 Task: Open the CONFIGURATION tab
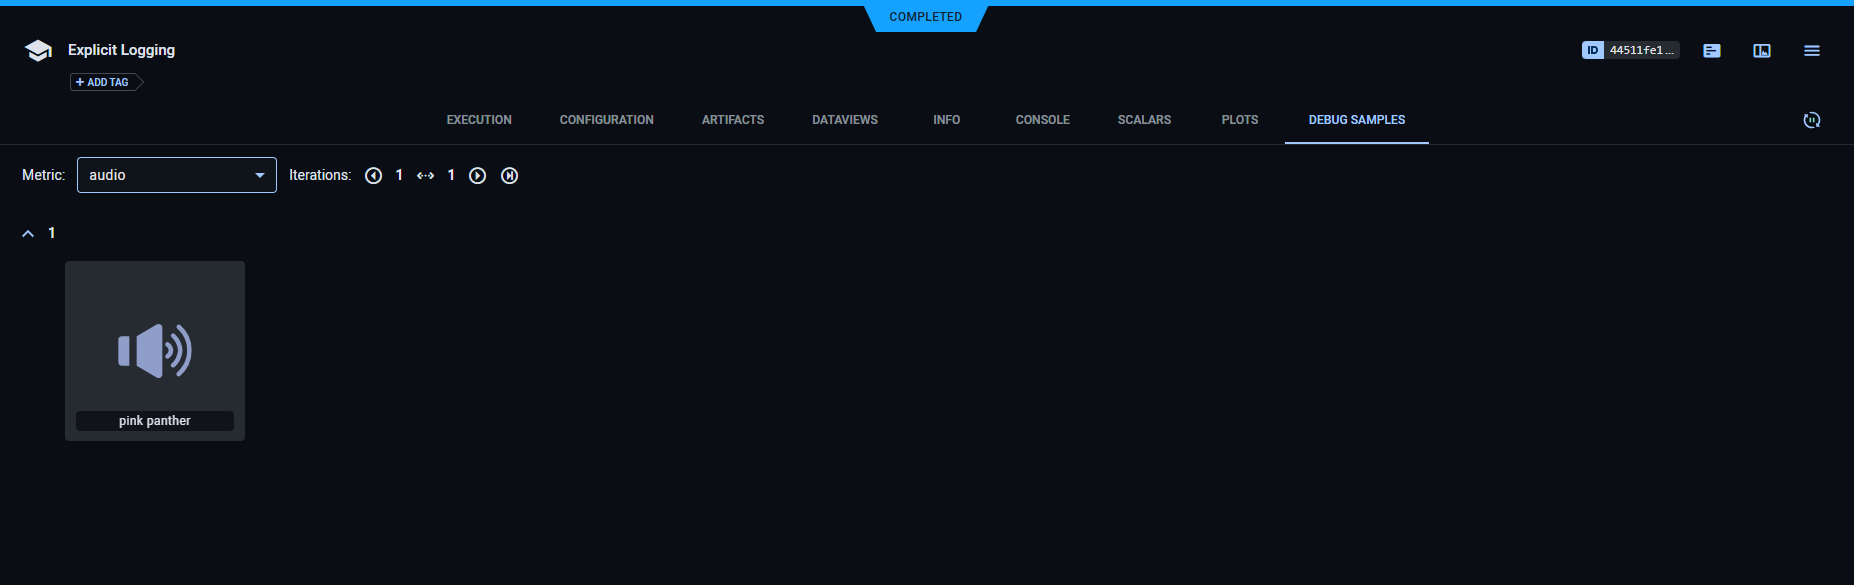606,120
